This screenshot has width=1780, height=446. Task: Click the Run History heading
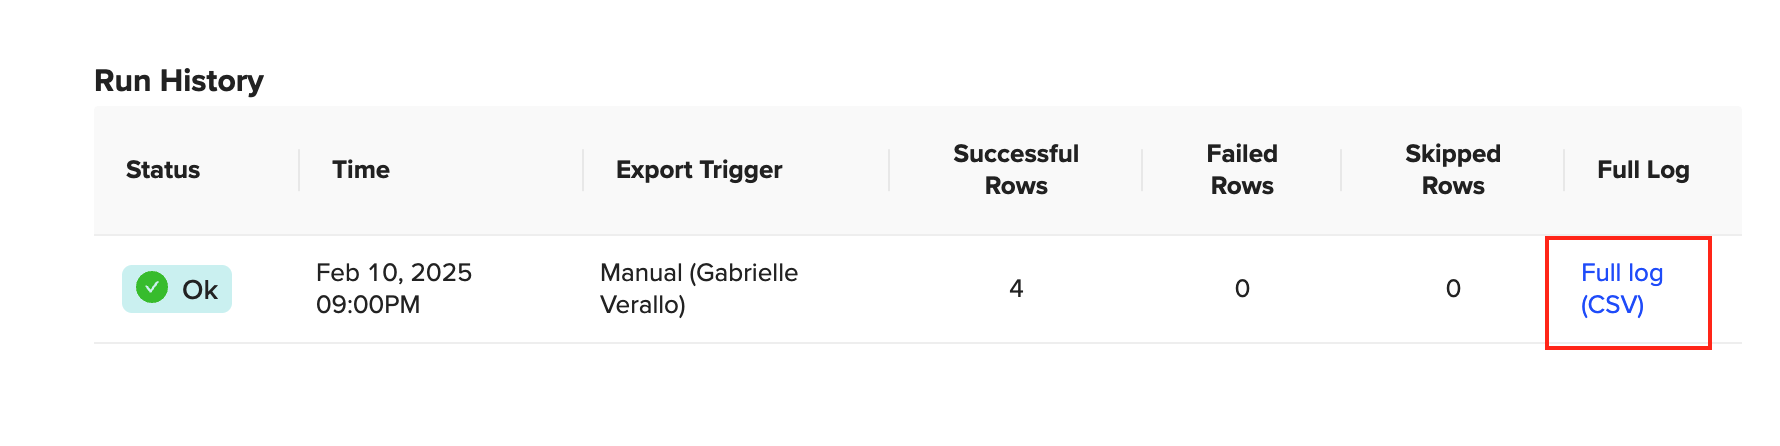179,81
